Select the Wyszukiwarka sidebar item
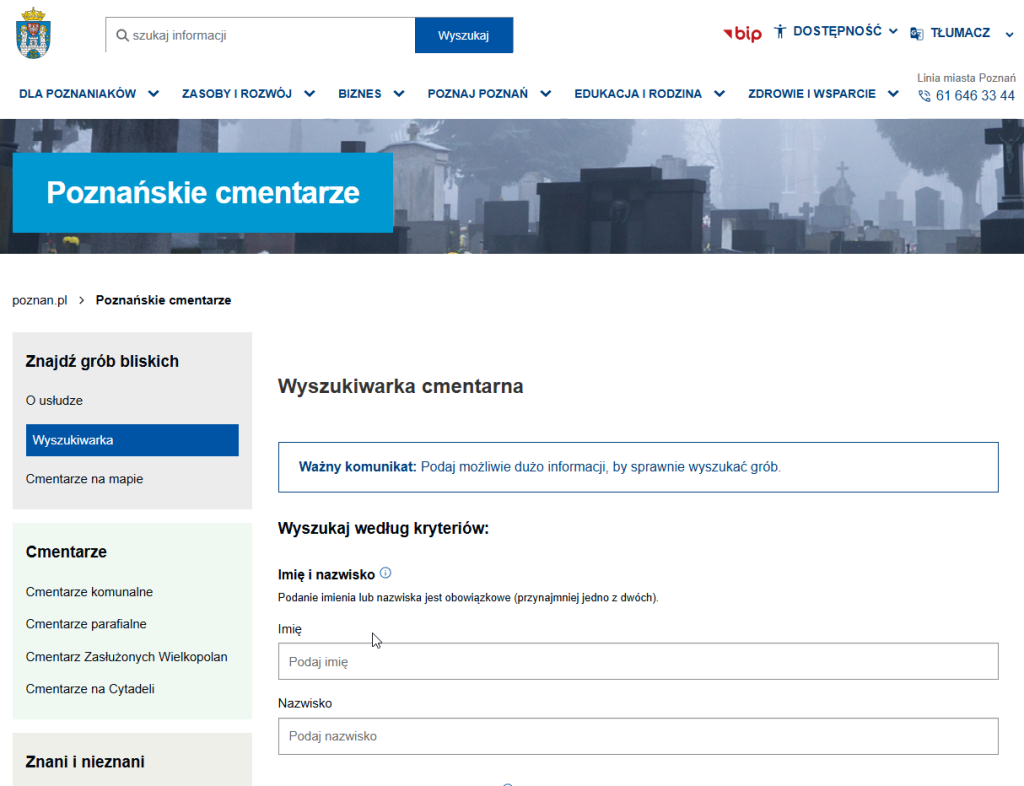 coord(132,440)
